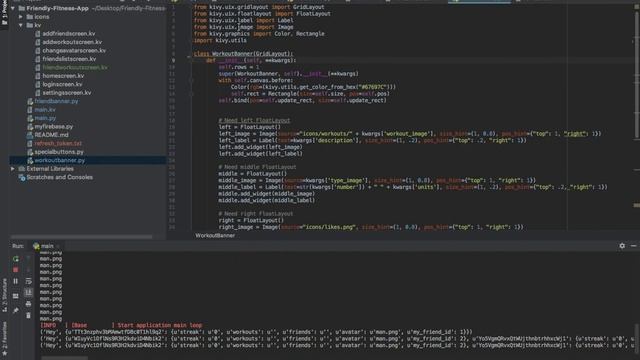Click the WorkoutBanner breadcrumb
640x360 pixels.
coord(215,236)
